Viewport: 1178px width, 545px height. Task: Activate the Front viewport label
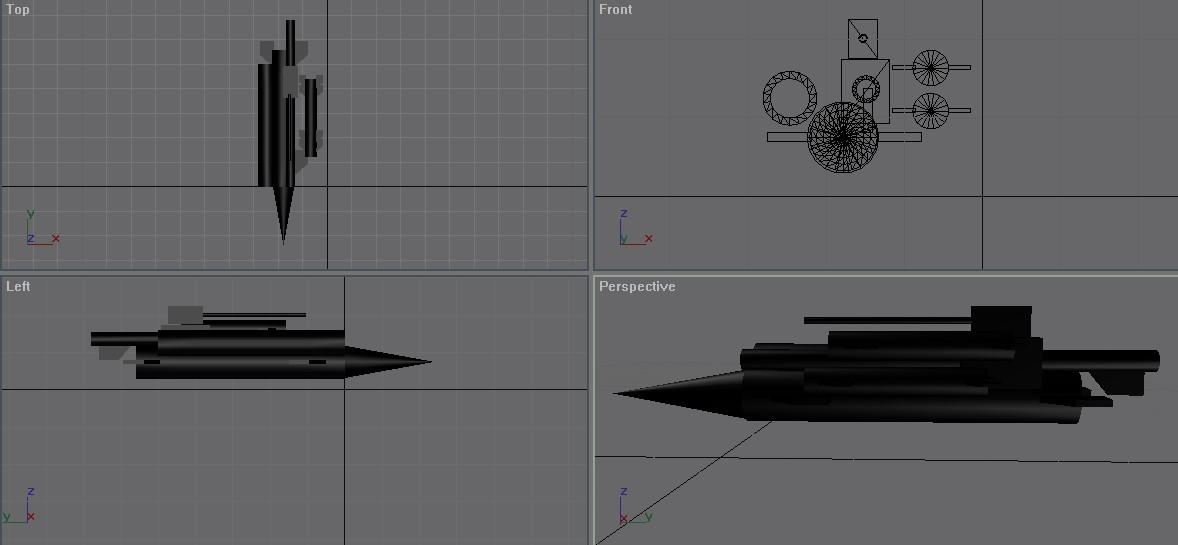point(615,10)
